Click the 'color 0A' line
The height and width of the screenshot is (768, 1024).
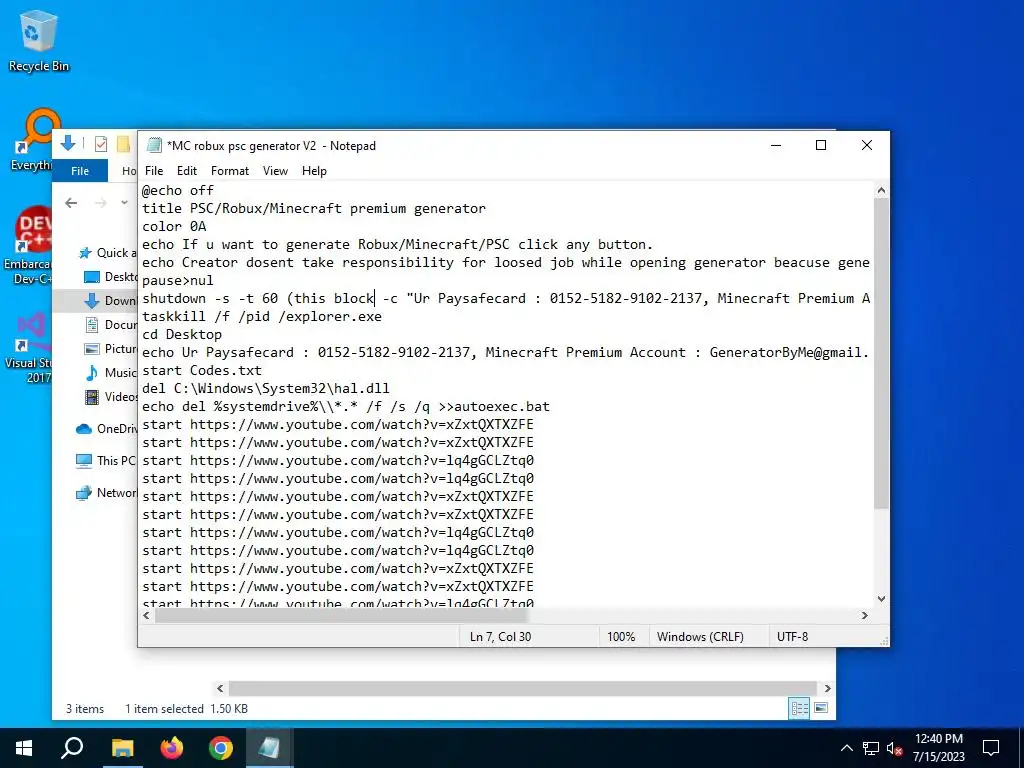coord(174,226)
